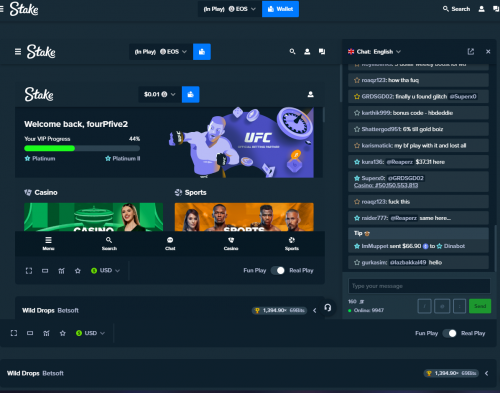500x393 pixels.
Task: Open the orange SPORTS banner thumbnail
Action: (244, 217)
